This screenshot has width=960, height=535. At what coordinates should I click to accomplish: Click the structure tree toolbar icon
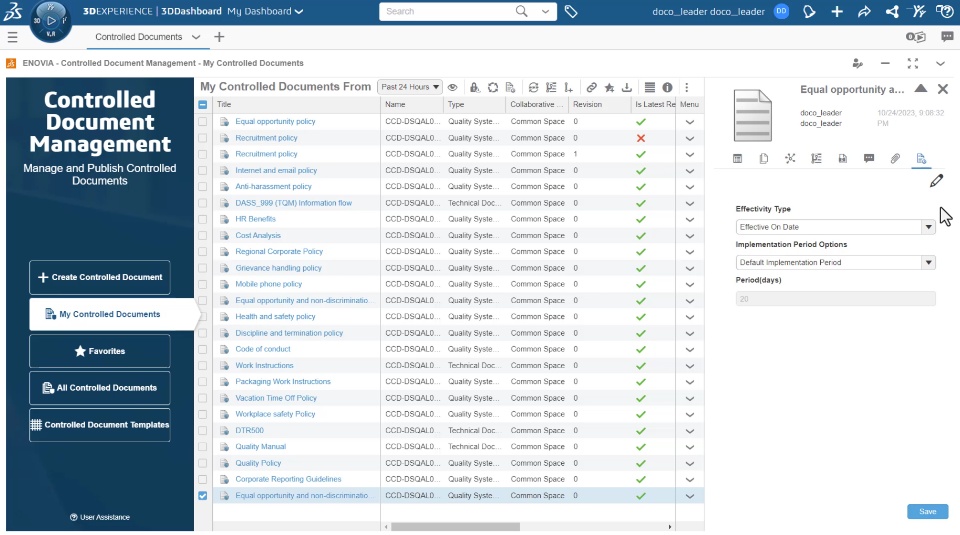click(x=551, y=88)
